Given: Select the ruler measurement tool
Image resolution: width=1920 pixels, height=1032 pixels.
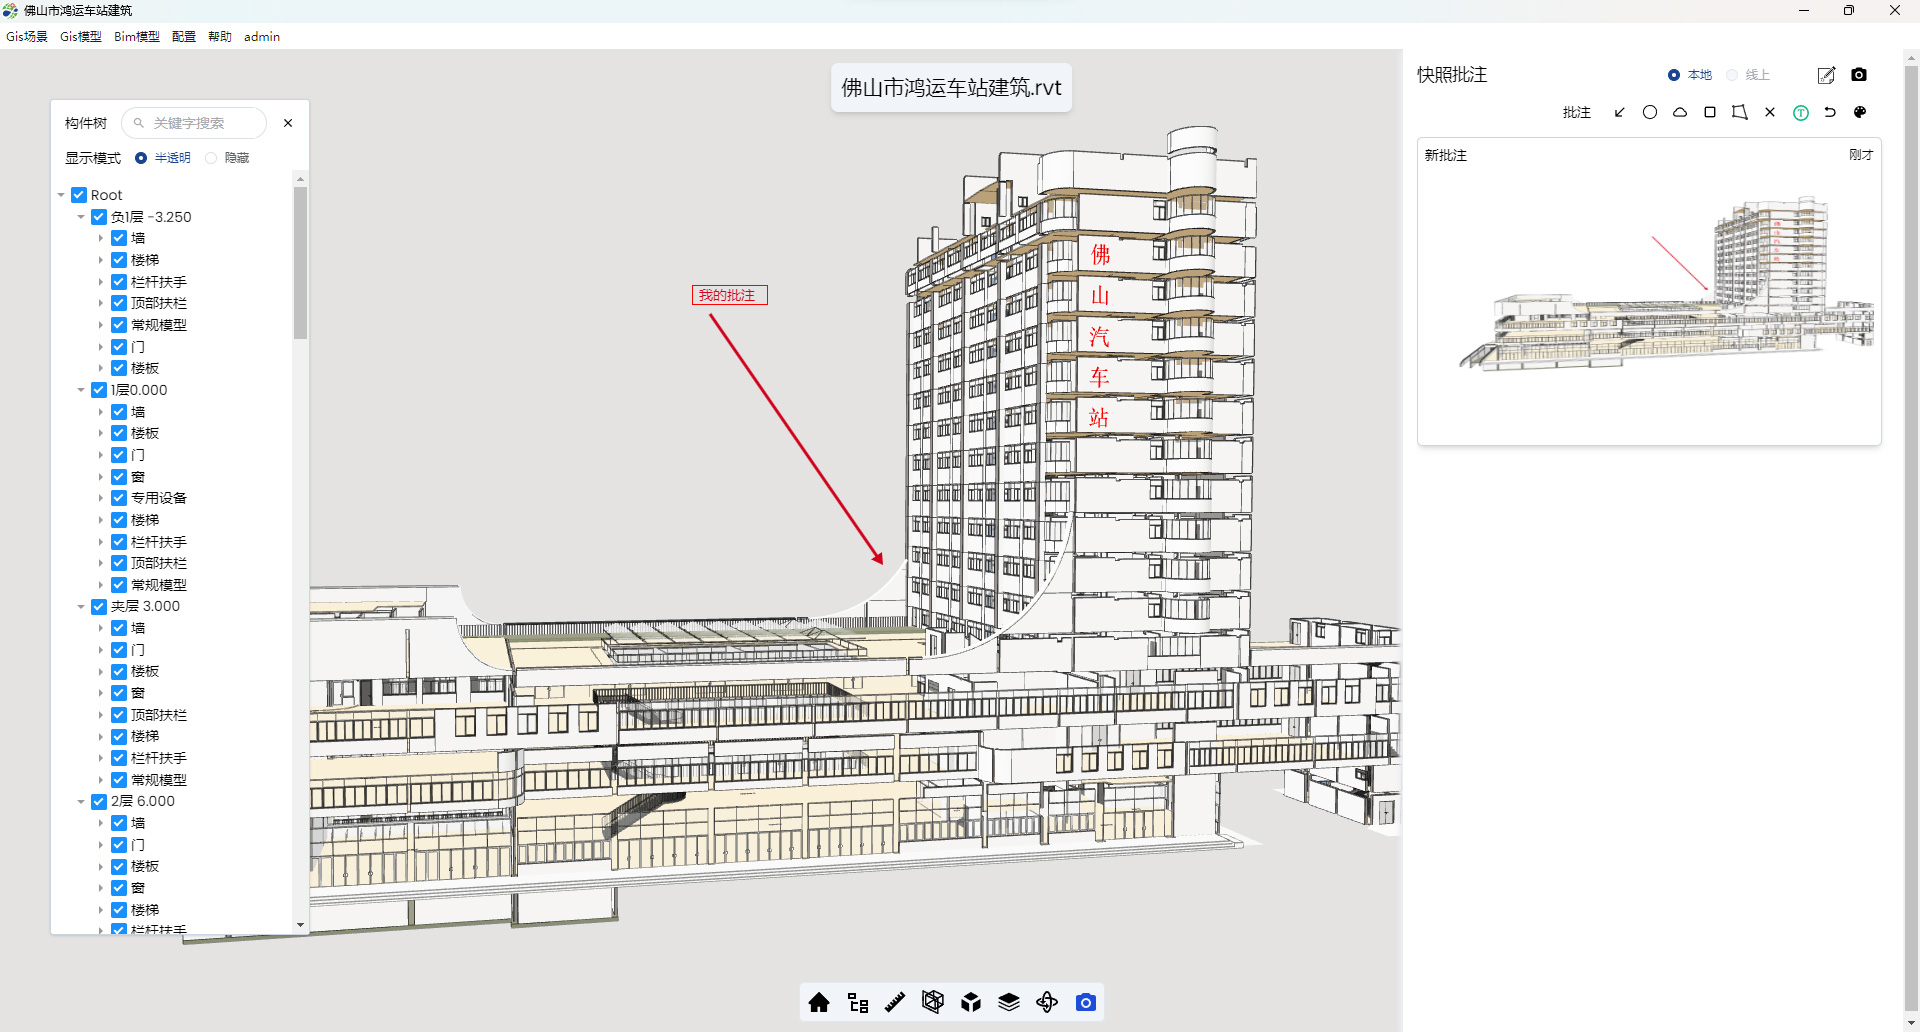Looking at the screenshot, I should click(x=895, y=1002).
